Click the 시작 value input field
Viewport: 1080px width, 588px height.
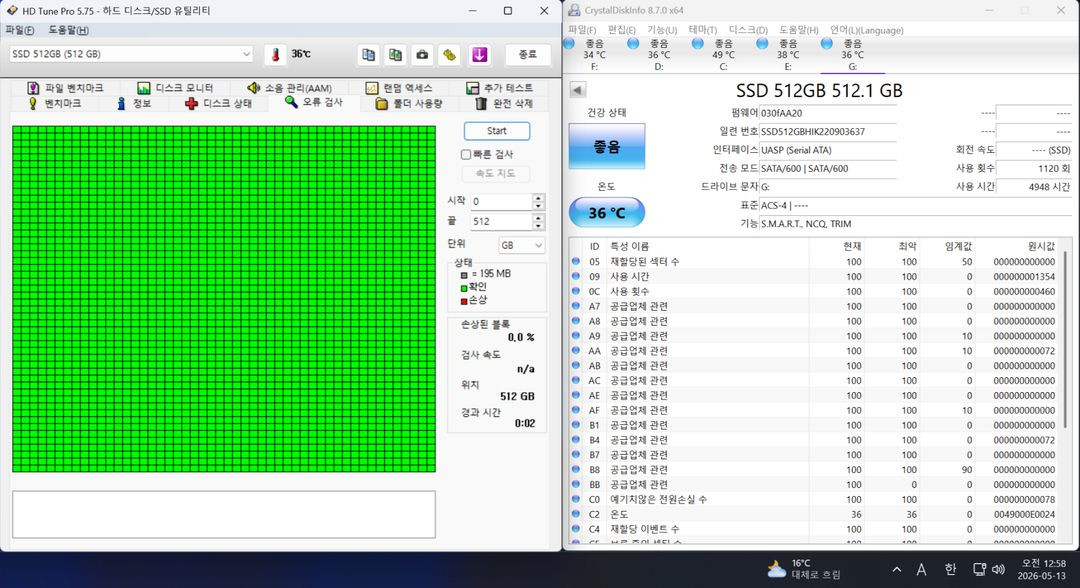501,201
